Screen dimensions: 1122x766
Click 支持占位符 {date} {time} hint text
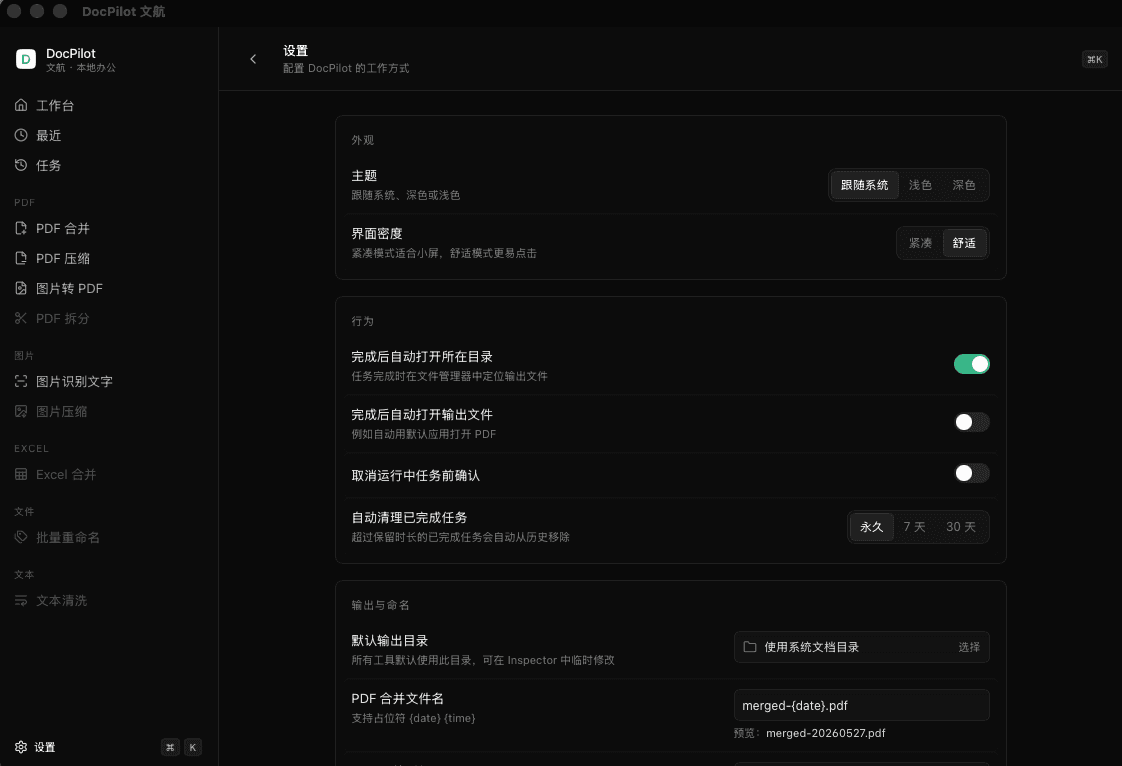coord(413,718)
